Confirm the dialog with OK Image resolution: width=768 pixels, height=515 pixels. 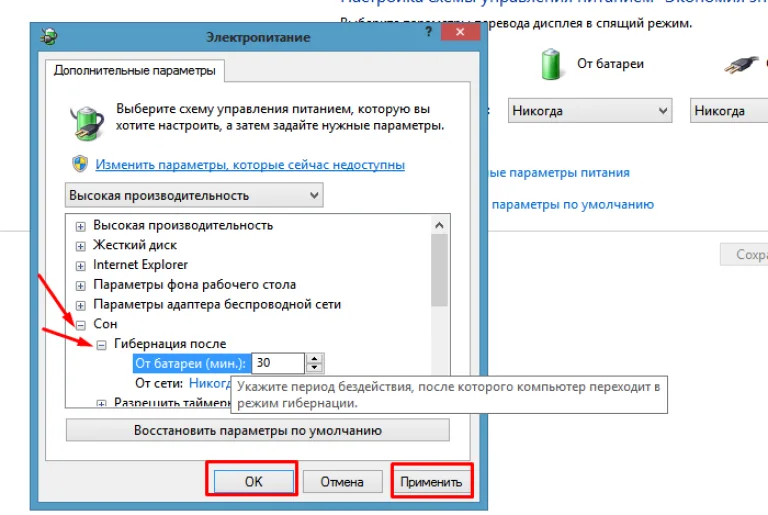tap(254, 482)
